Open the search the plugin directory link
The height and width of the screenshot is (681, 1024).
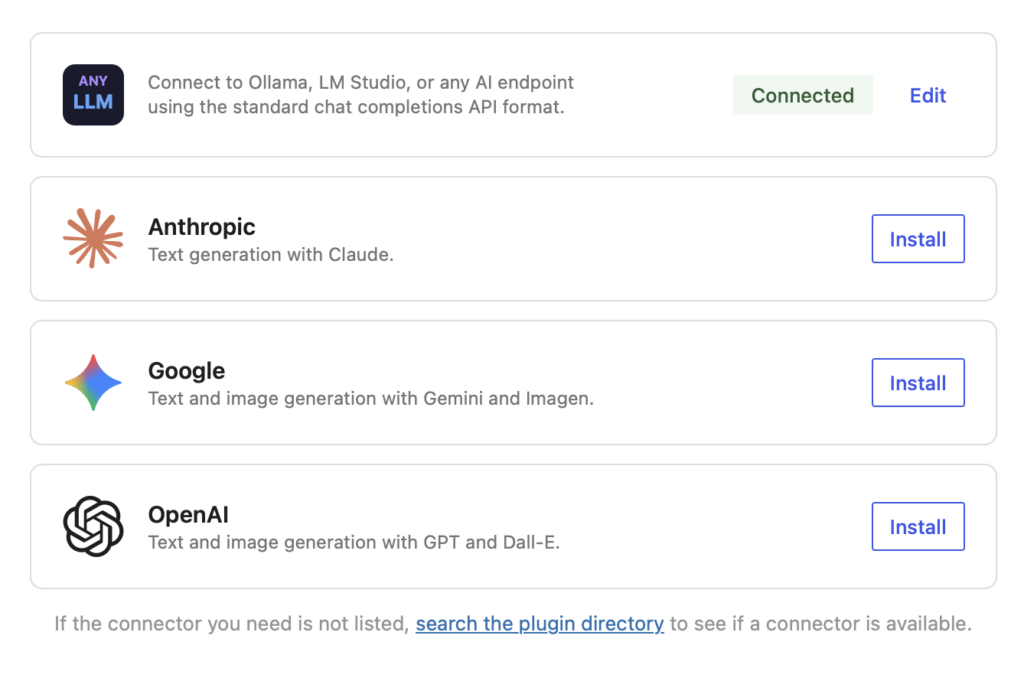coord(539,624)
